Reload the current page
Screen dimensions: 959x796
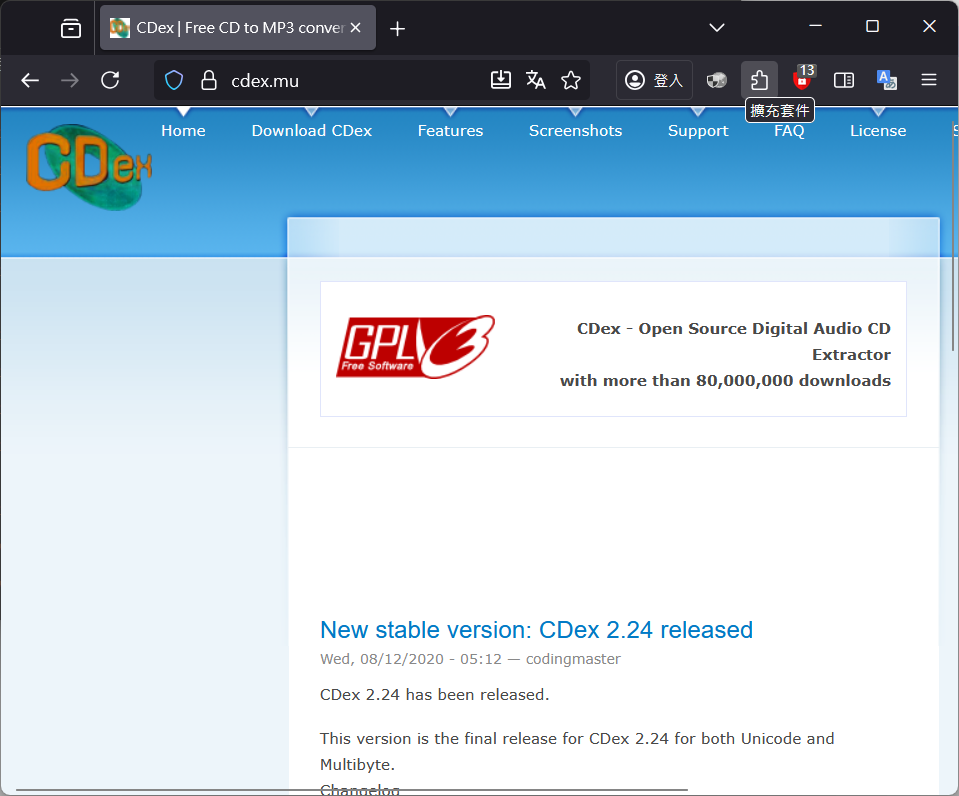coord(110,80)
